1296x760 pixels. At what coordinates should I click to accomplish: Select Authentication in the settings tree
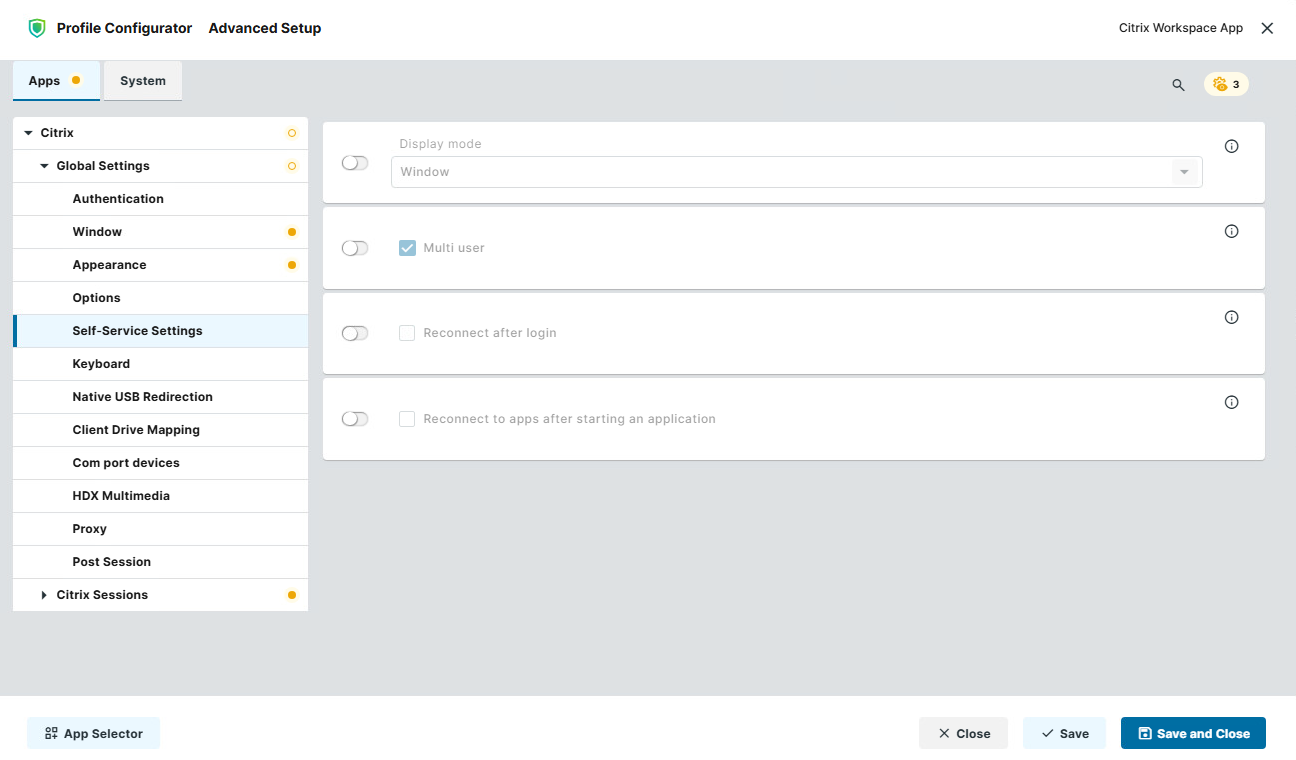pos(160,199)
